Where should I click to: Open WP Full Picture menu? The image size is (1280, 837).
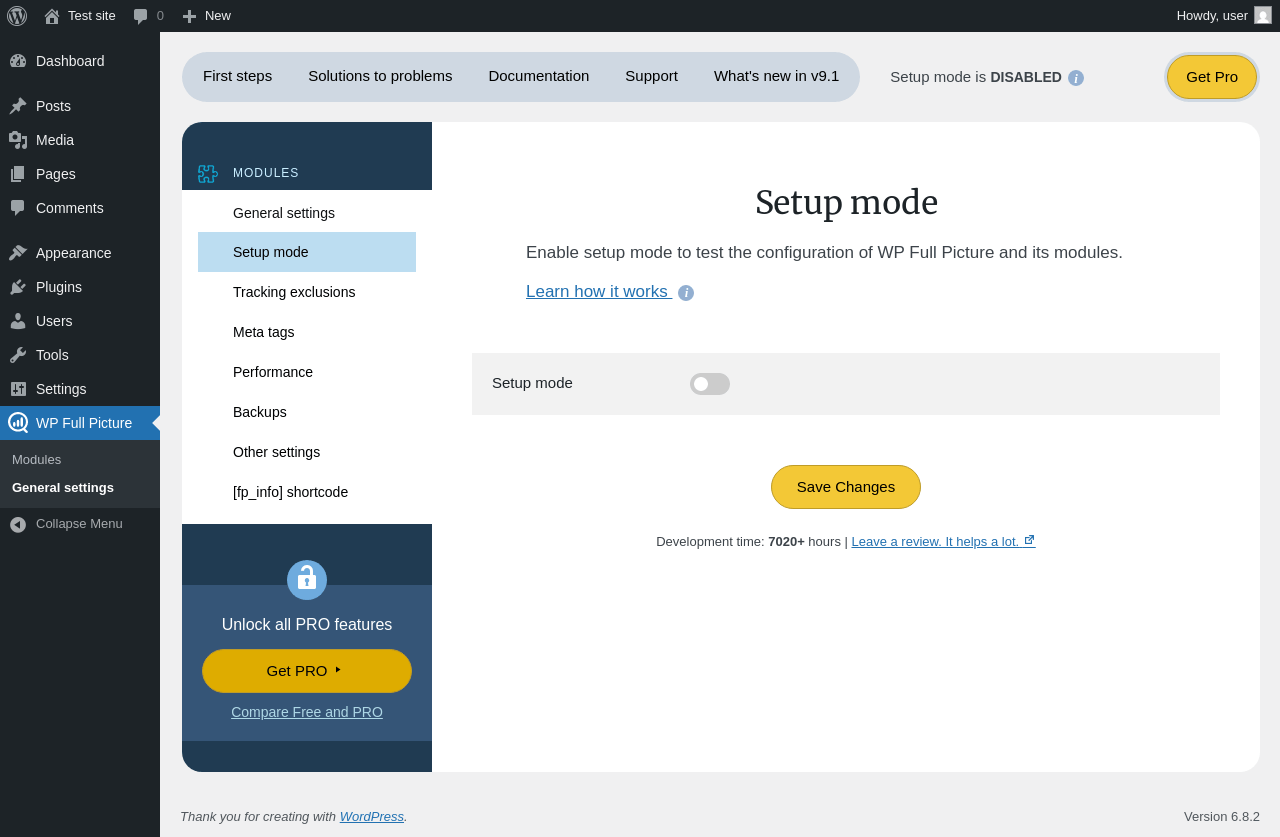84,423
